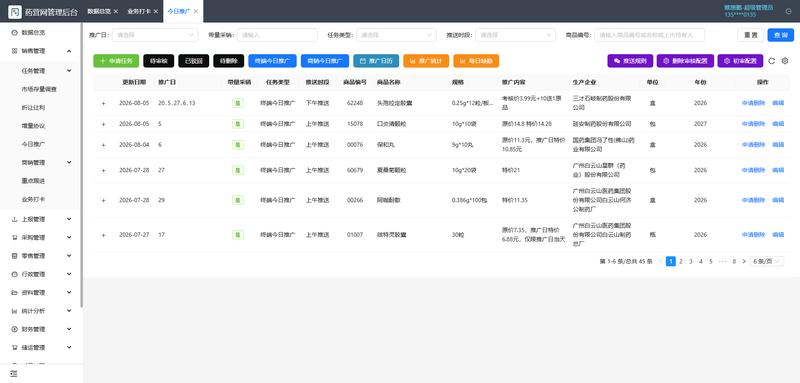The image size is (800, 383).
Task: Click 申请删除 in the 阿咖酚散 row
Action: 753,200
